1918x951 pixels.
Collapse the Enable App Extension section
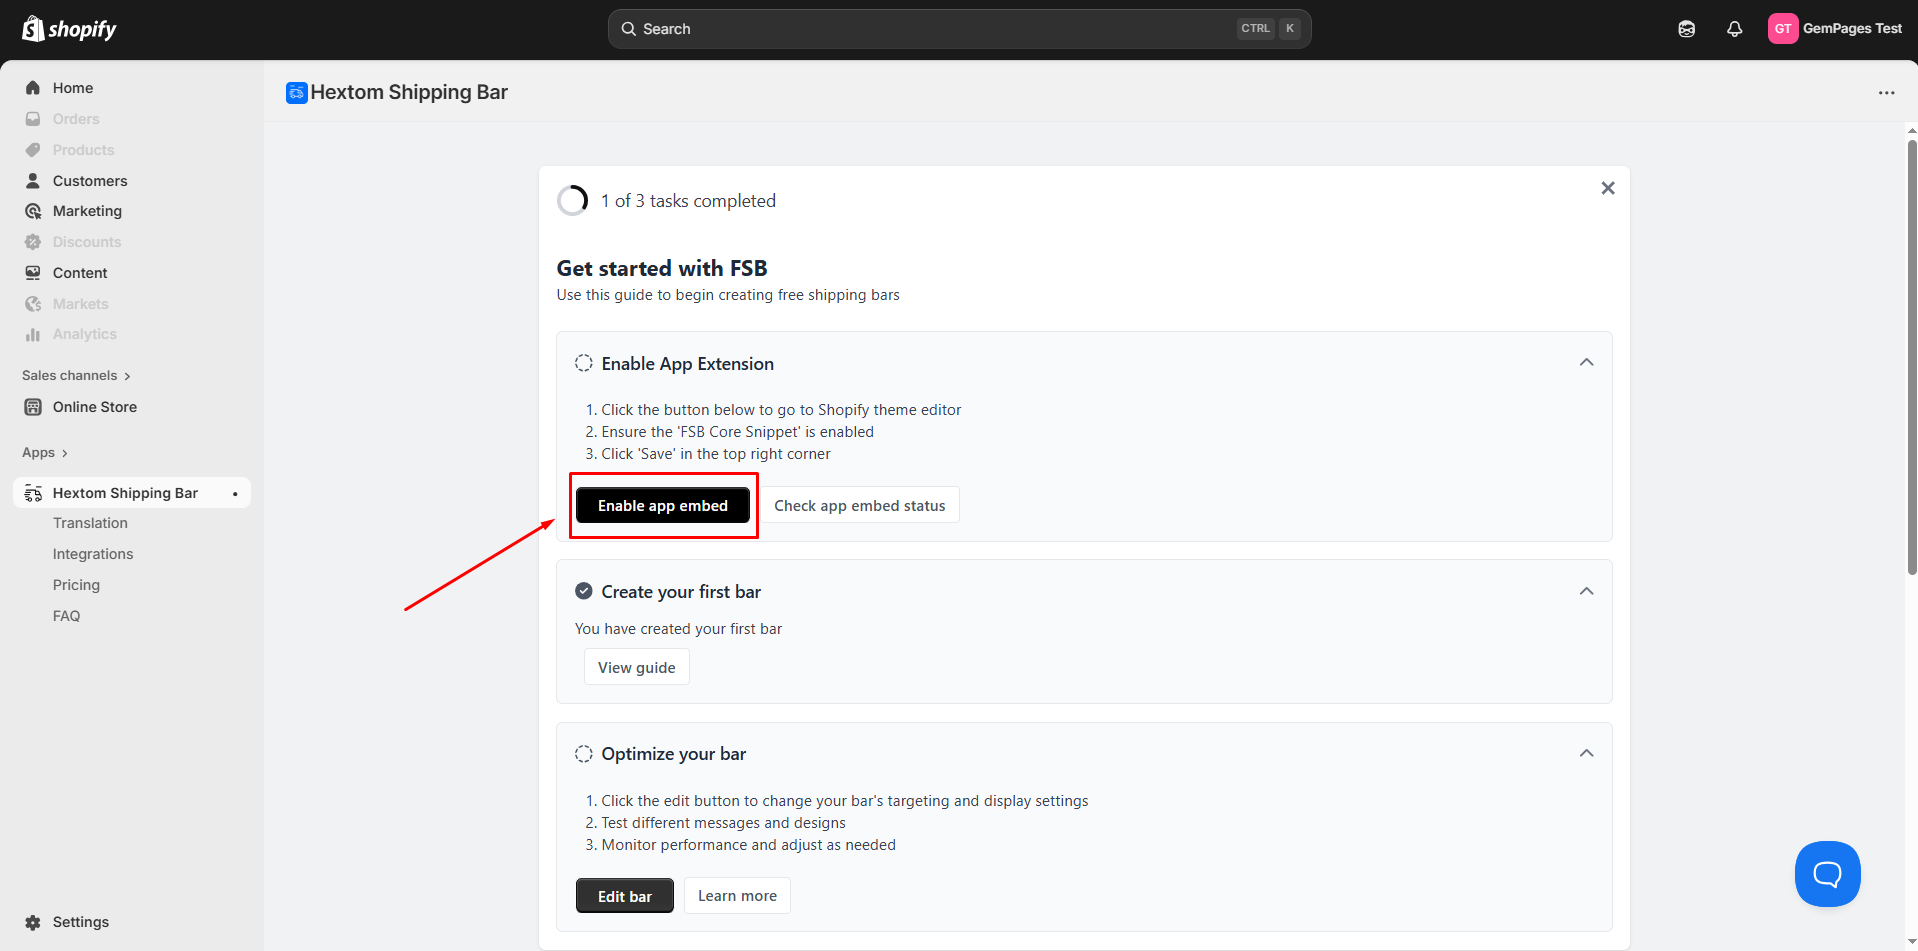(1587, 362)
